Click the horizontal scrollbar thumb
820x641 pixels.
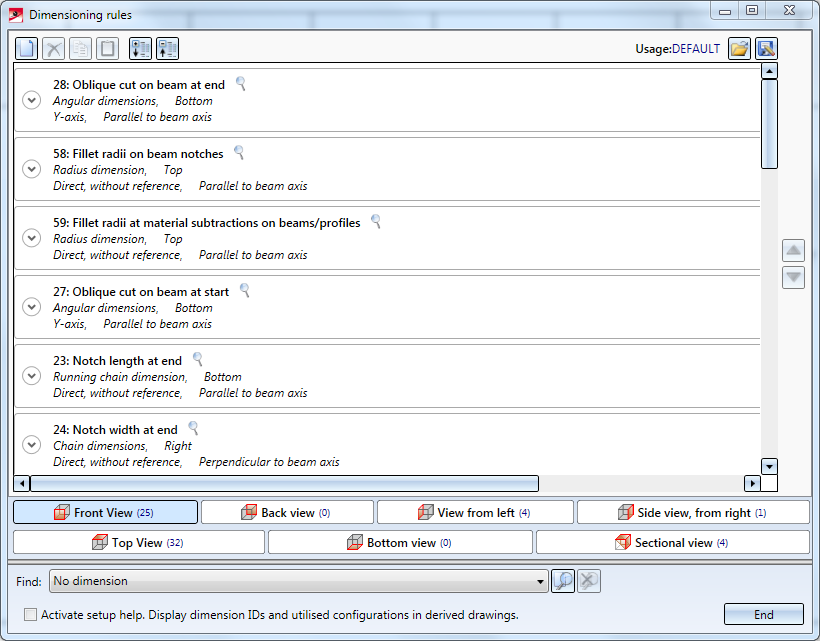(284, 484)
